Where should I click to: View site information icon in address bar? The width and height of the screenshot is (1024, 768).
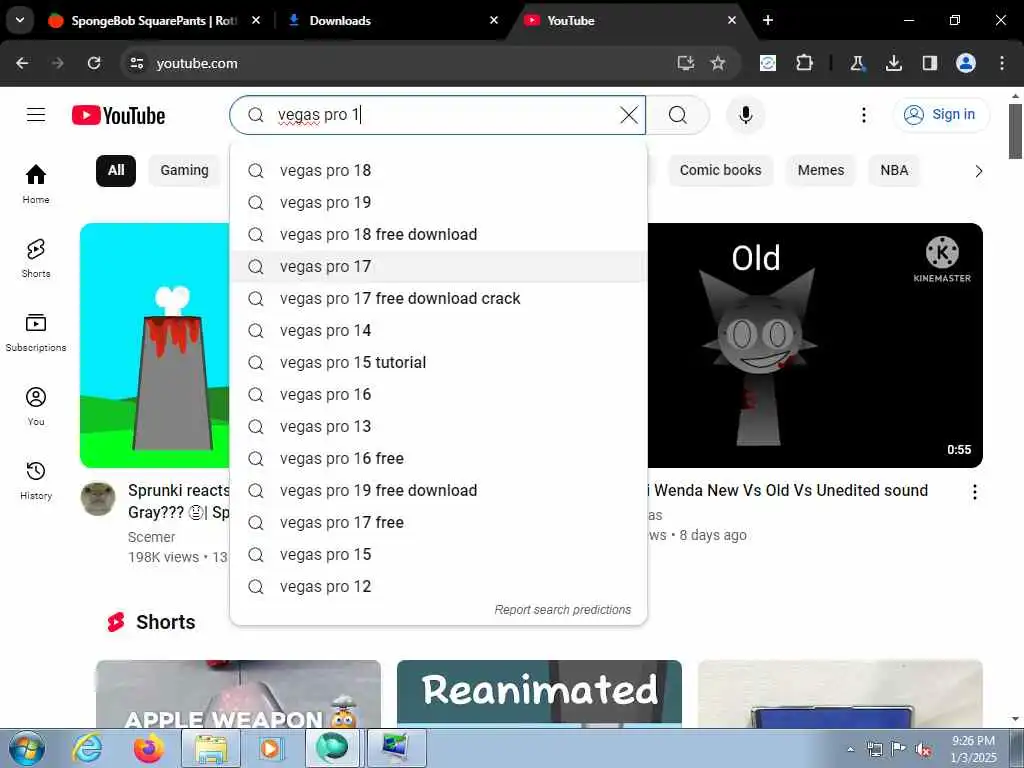[x=136, y=63]
